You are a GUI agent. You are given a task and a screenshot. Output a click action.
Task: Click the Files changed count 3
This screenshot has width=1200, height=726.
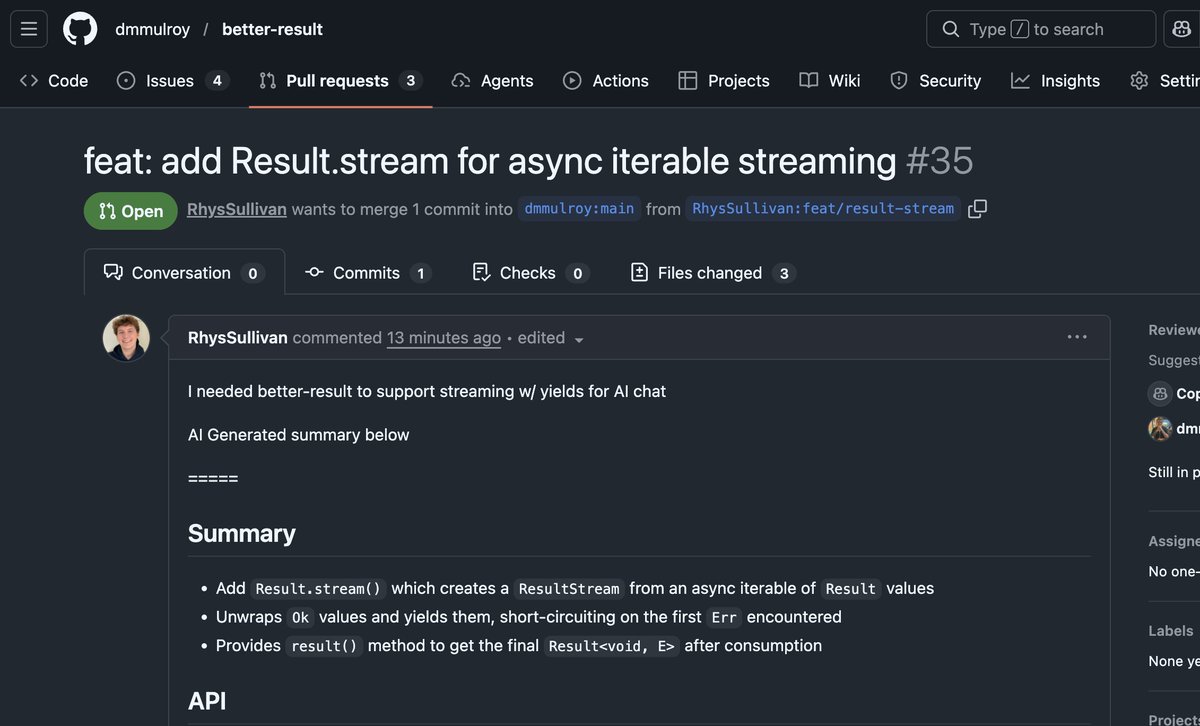point(784,273)
